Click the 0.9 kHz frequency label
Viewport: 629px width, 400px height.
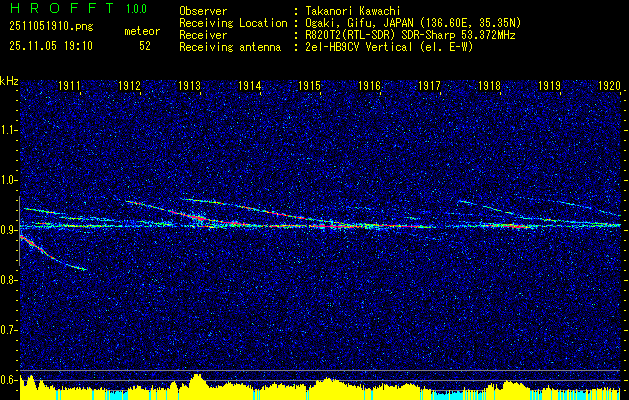click(x=9, y=230)
